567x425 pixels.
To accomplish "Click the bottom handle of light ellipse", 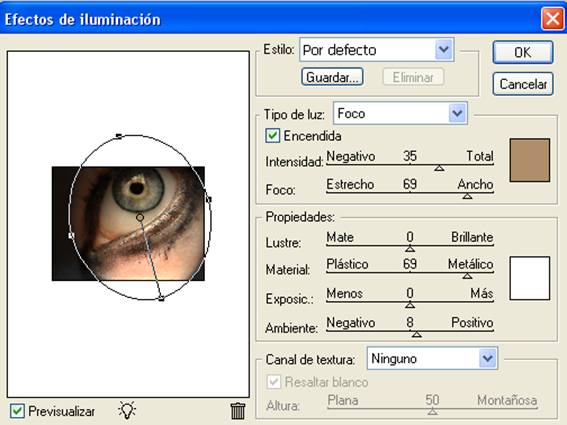I will pos(161,299).
